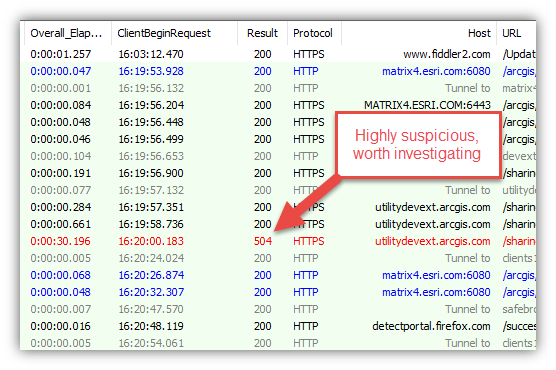
Task: Select matrix4.esri.com:6080 host at 16:20:32.307
Action: coord(436,293)
